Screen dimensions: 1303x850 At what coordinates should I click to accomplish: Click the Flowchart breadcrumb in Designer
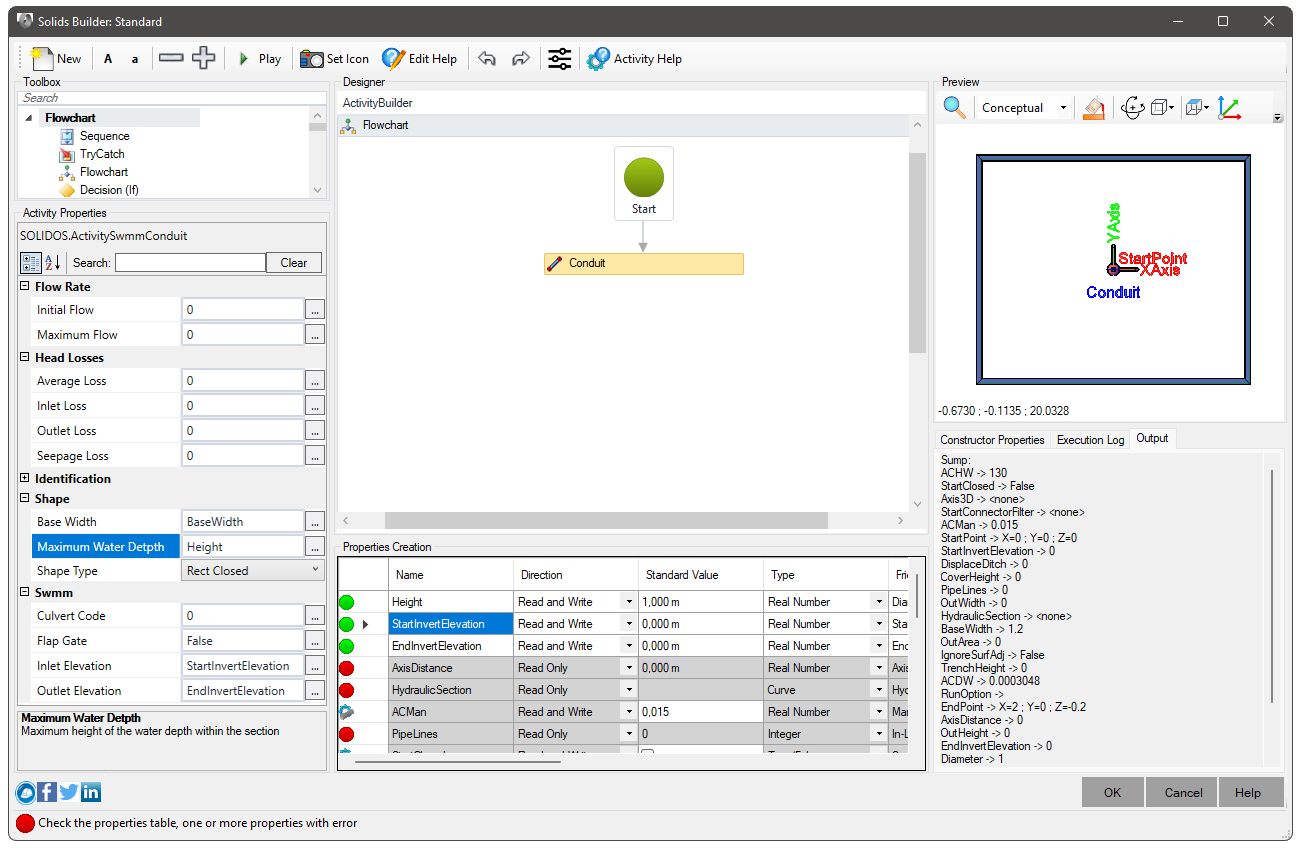click(385, 126)
